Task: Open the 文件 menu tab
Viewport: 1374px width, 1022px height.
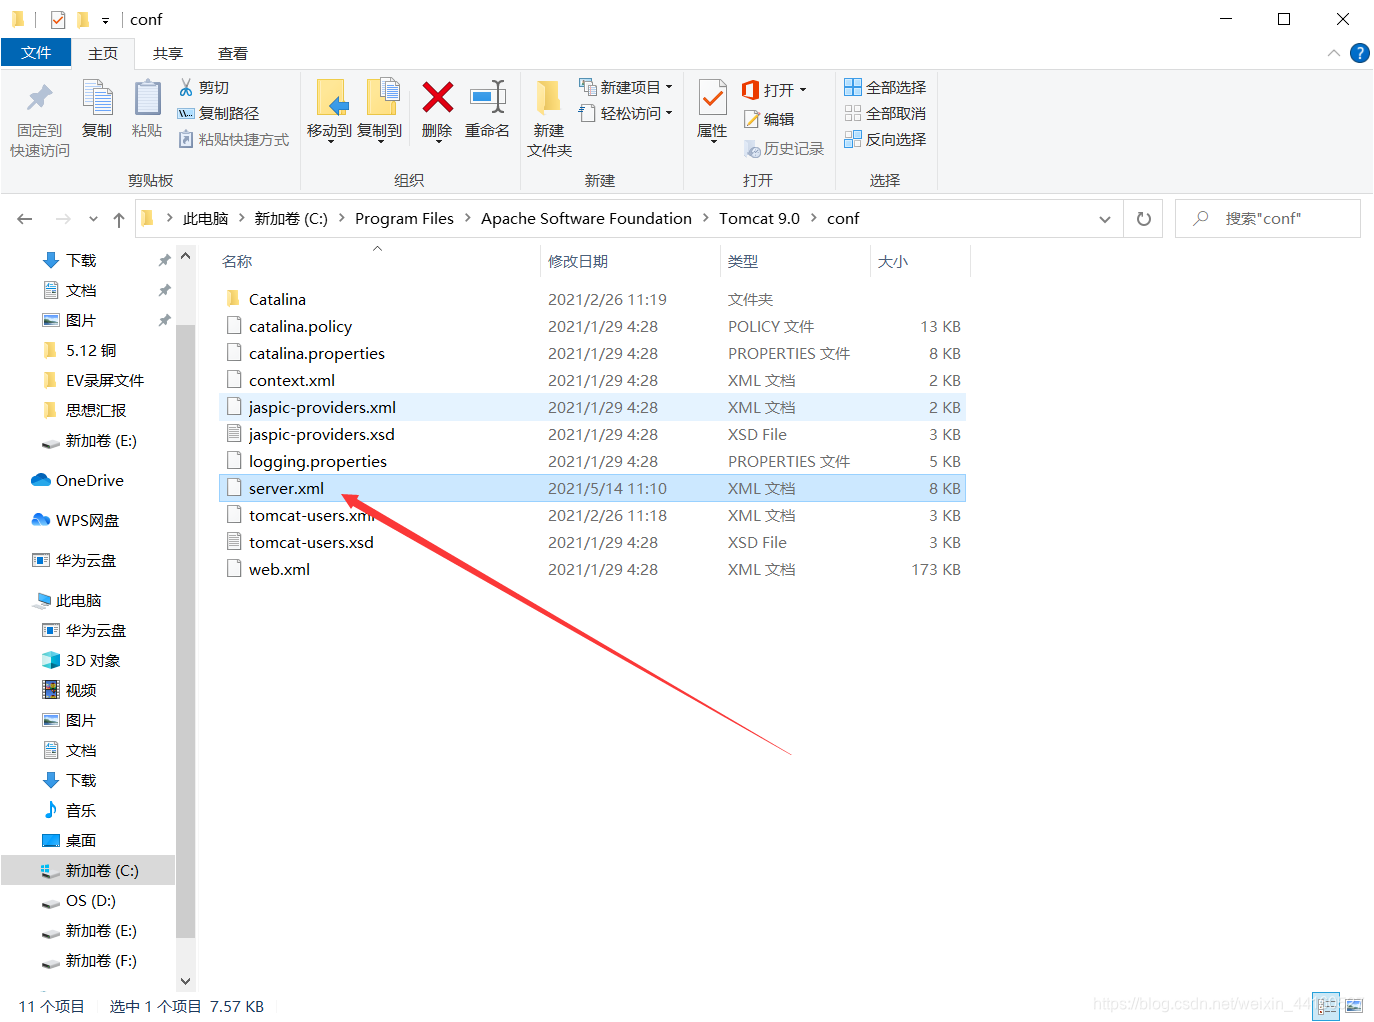Action: click(36, 53)
